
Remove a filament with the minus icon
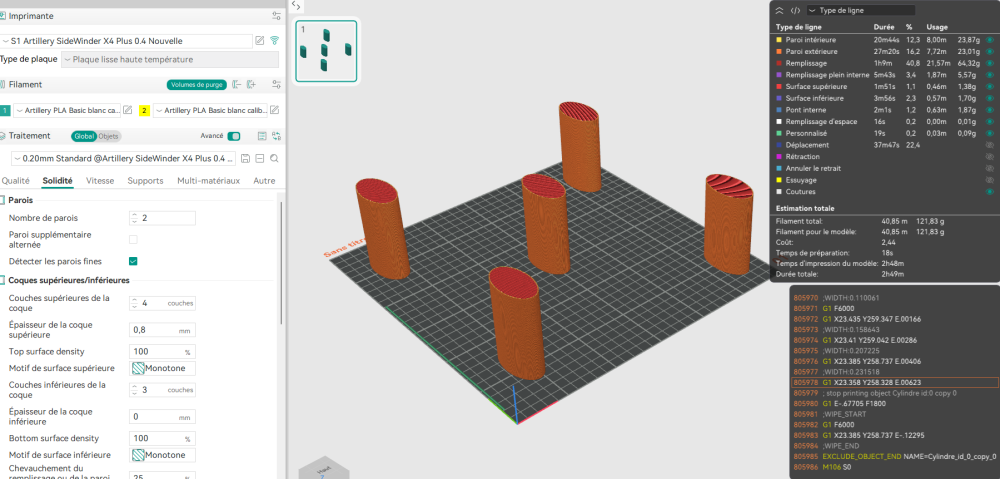[x=237, y=84]
